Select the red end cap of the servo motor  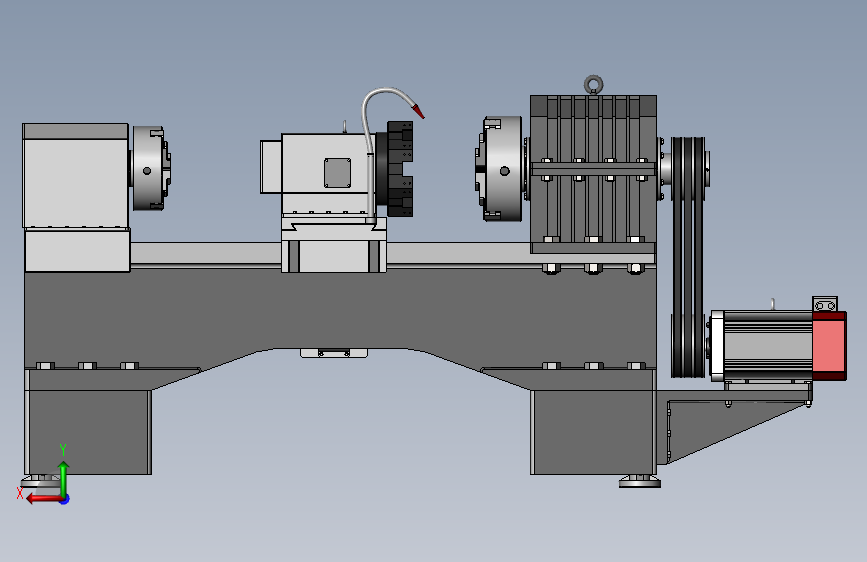(829, 346)
